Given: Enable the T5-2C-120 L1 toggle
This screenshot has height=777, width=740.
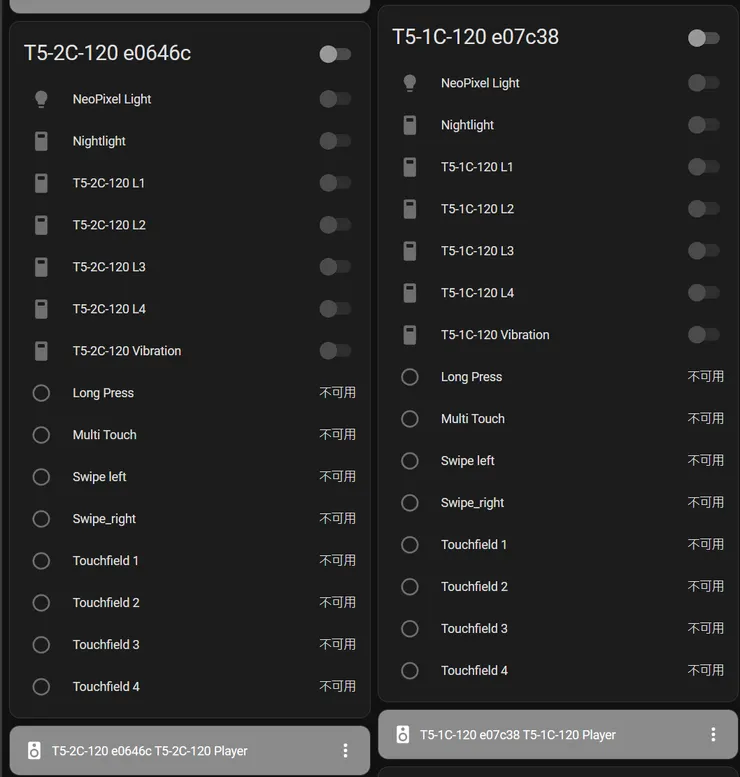Looking at the screenshot, I should pyautogui.click(x=335, y=183).
